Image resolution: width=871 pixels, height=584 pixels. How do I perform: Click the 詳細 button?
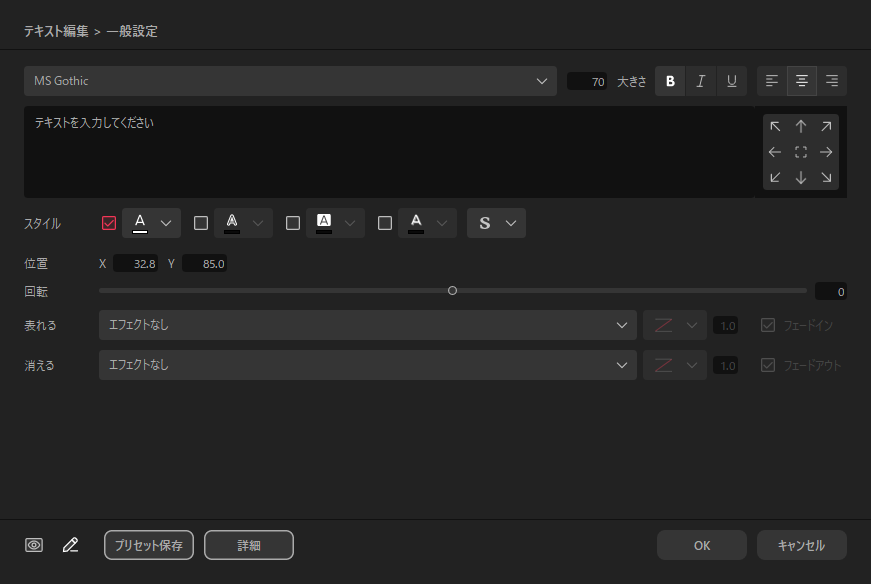pos(249,545)
